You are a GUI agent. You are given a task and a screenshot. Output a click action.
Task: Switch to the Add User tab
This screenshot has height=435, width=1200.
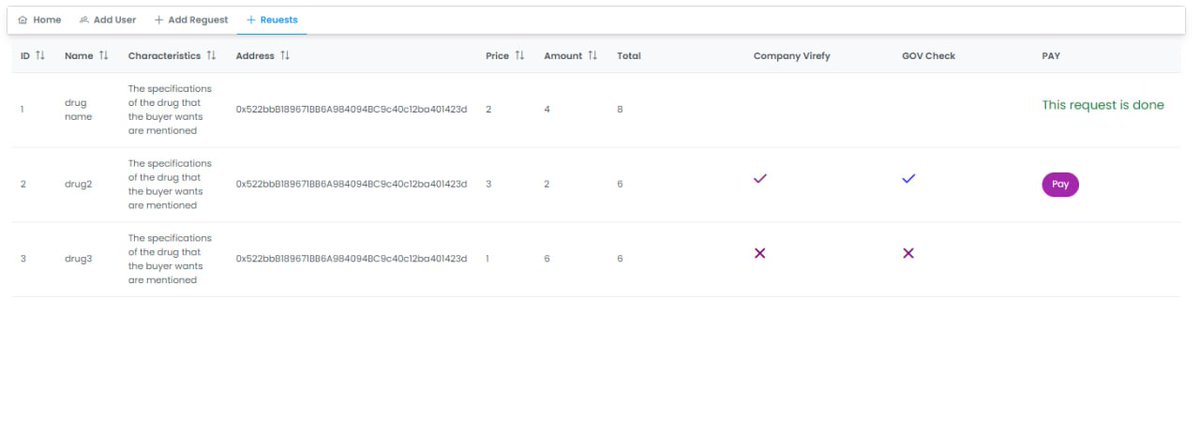click(107, 20)
